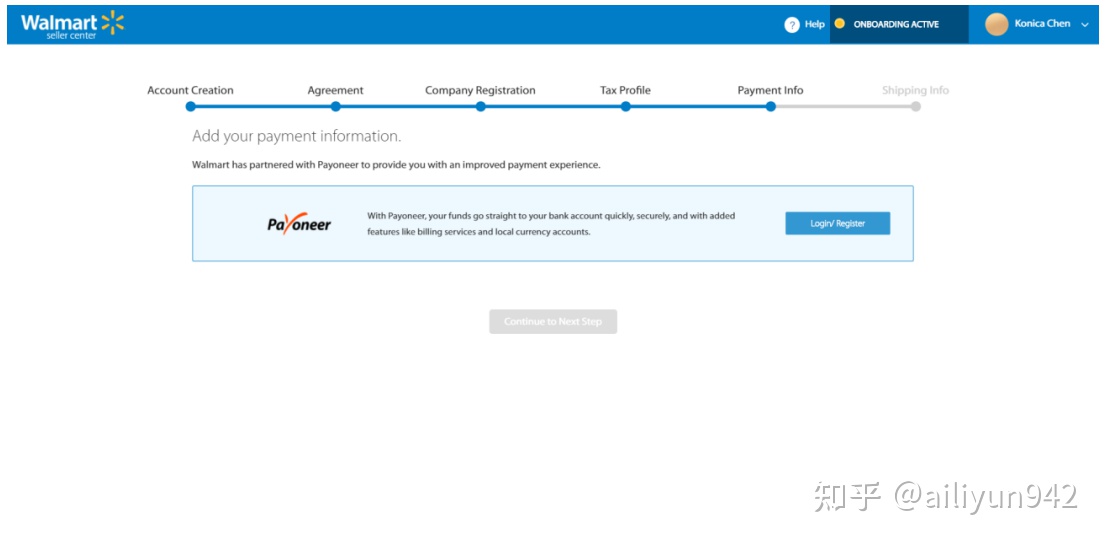Click the Walmart Seller Center logo
Viewport: 1107px width, 547px height.
tap(72, 25)
